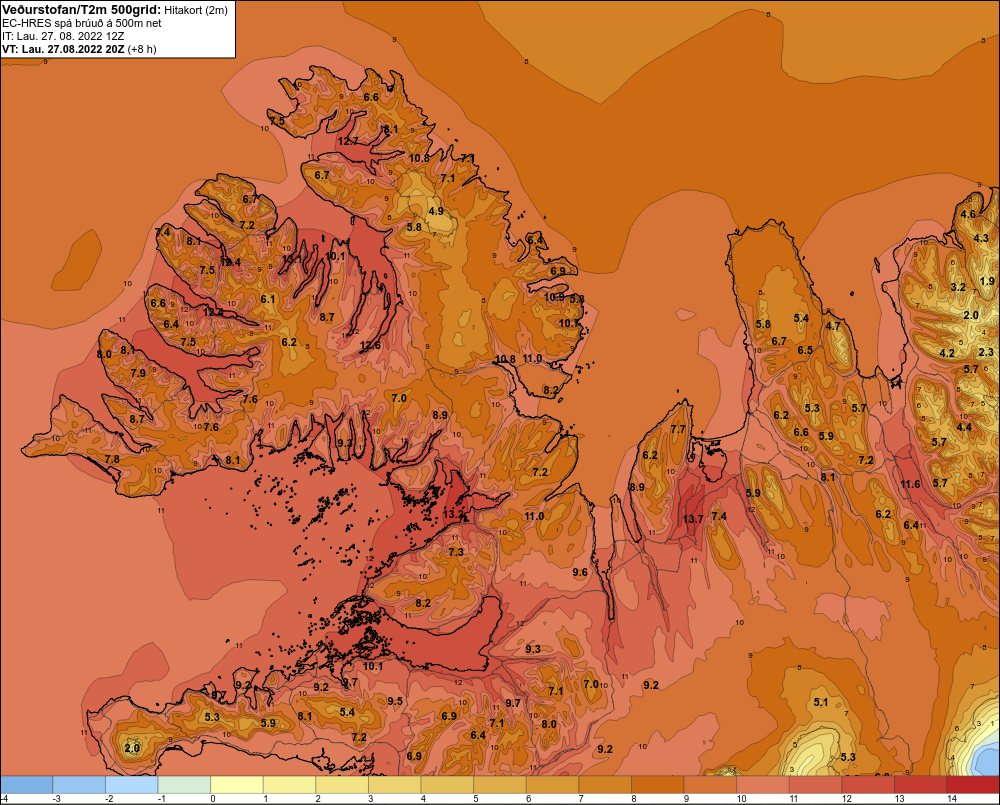Click the 7.7 temperature label
Screen dimensions: 1000x805
678,429
